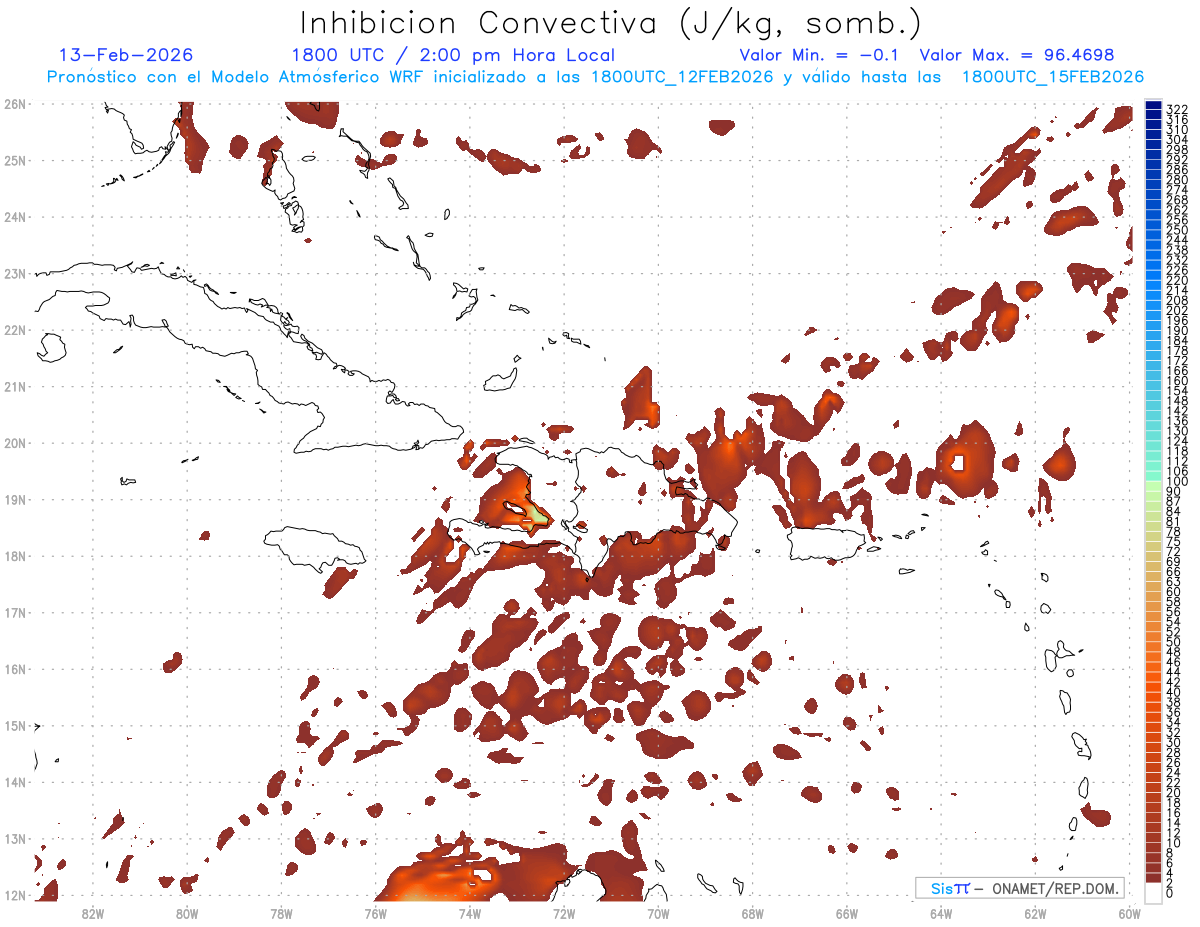Click the '64W' longitude label
1200x927 pixels.
[x=941, y=913]
